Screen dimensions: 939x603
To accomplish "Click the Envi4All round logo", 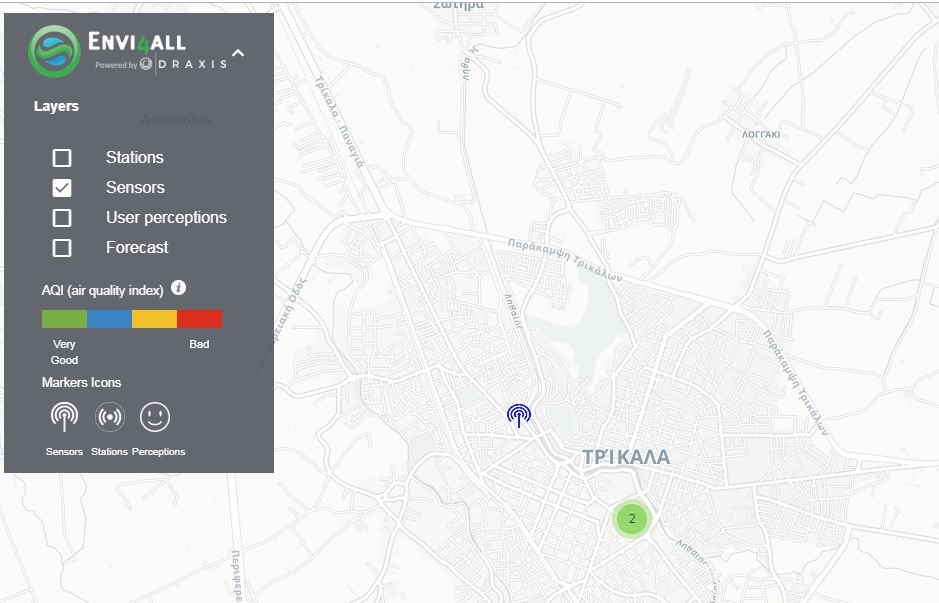I will [55, 51].
